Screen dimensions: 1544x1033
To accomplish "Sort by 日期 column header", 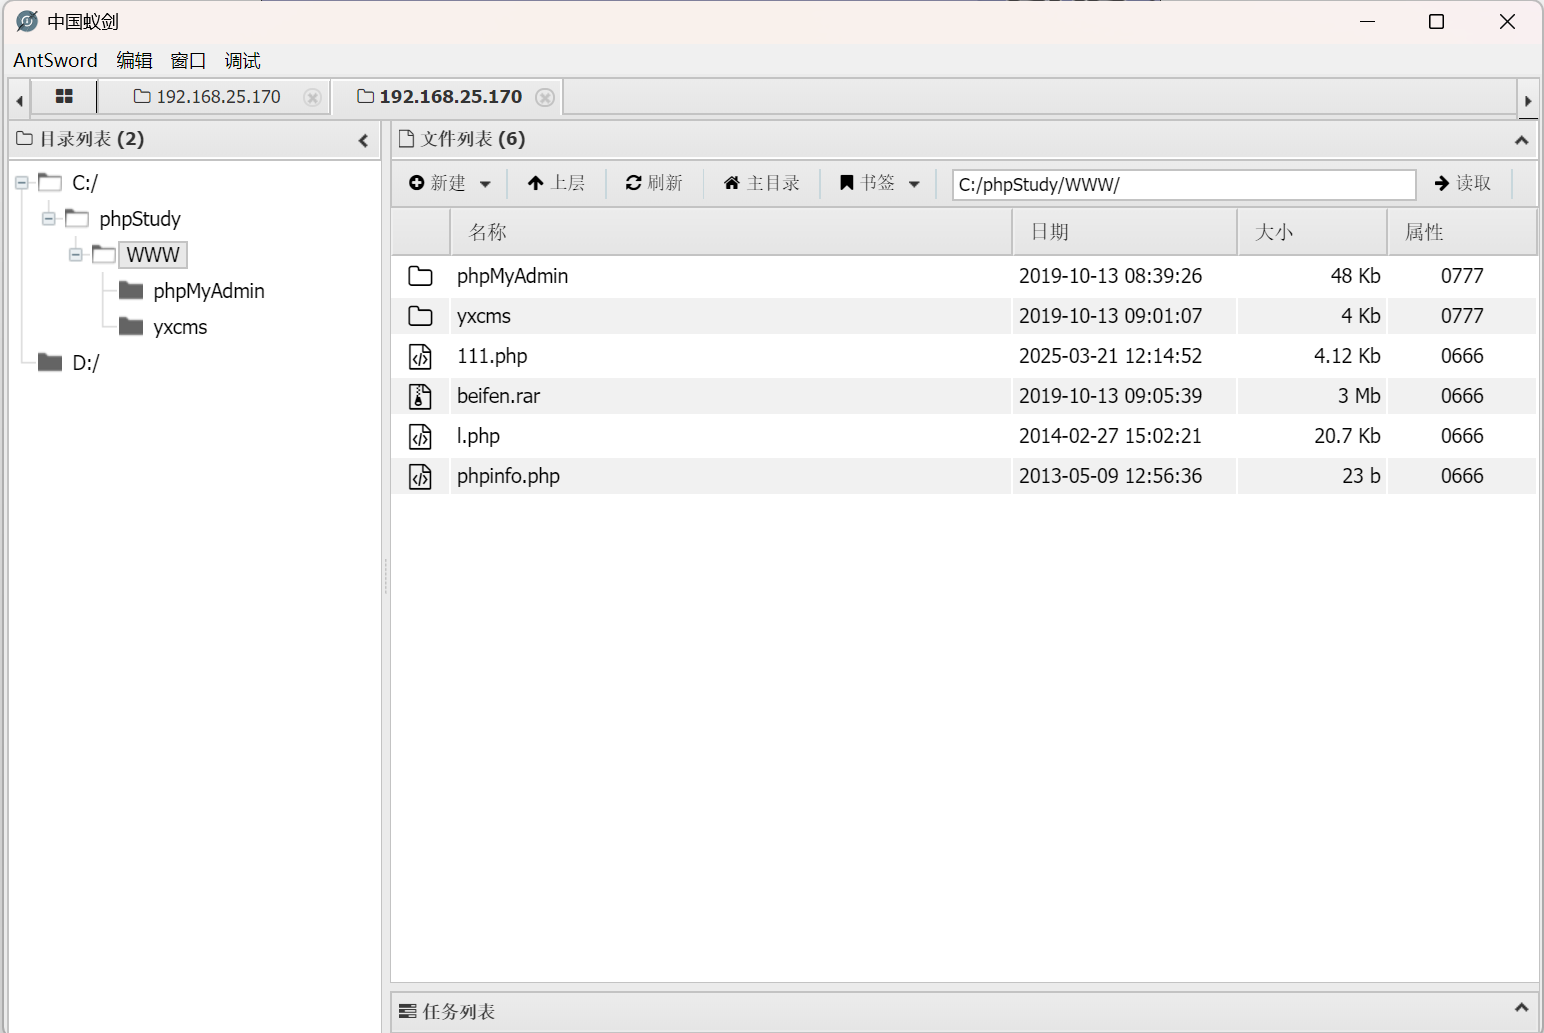I will [x=1125, y=232].
